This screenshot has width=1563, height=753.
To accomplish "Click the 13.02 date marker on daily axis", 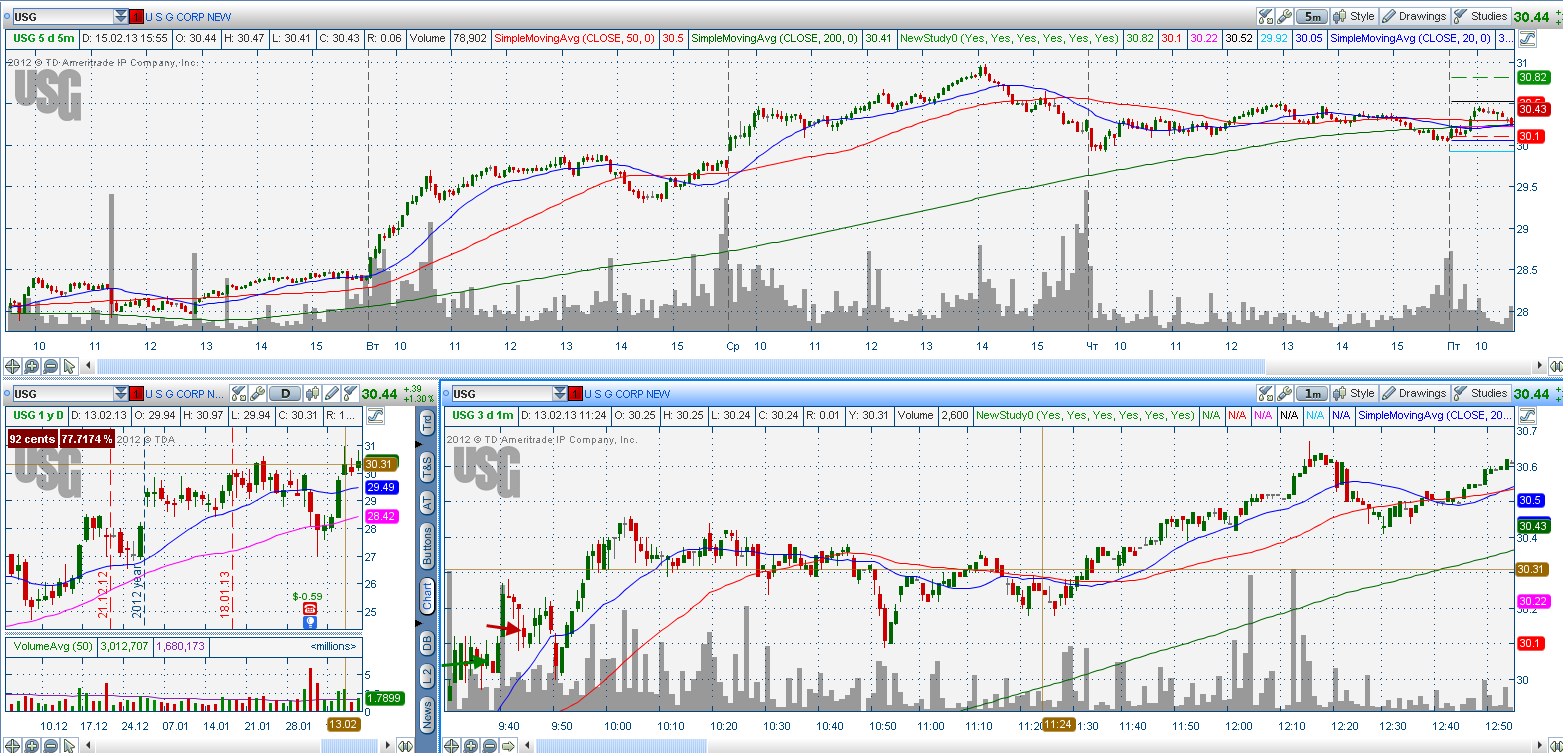I will [345, 724].
